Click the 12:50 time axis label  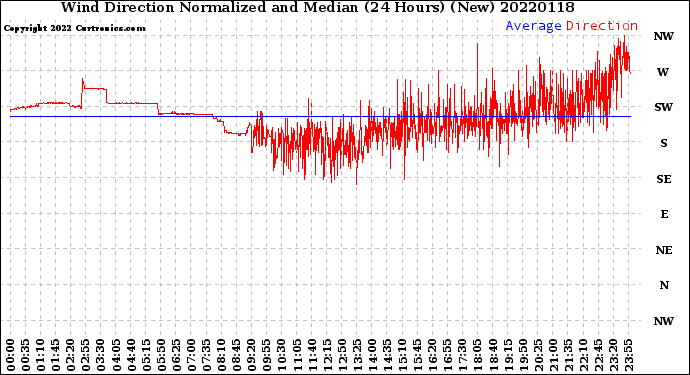(342, 355)
